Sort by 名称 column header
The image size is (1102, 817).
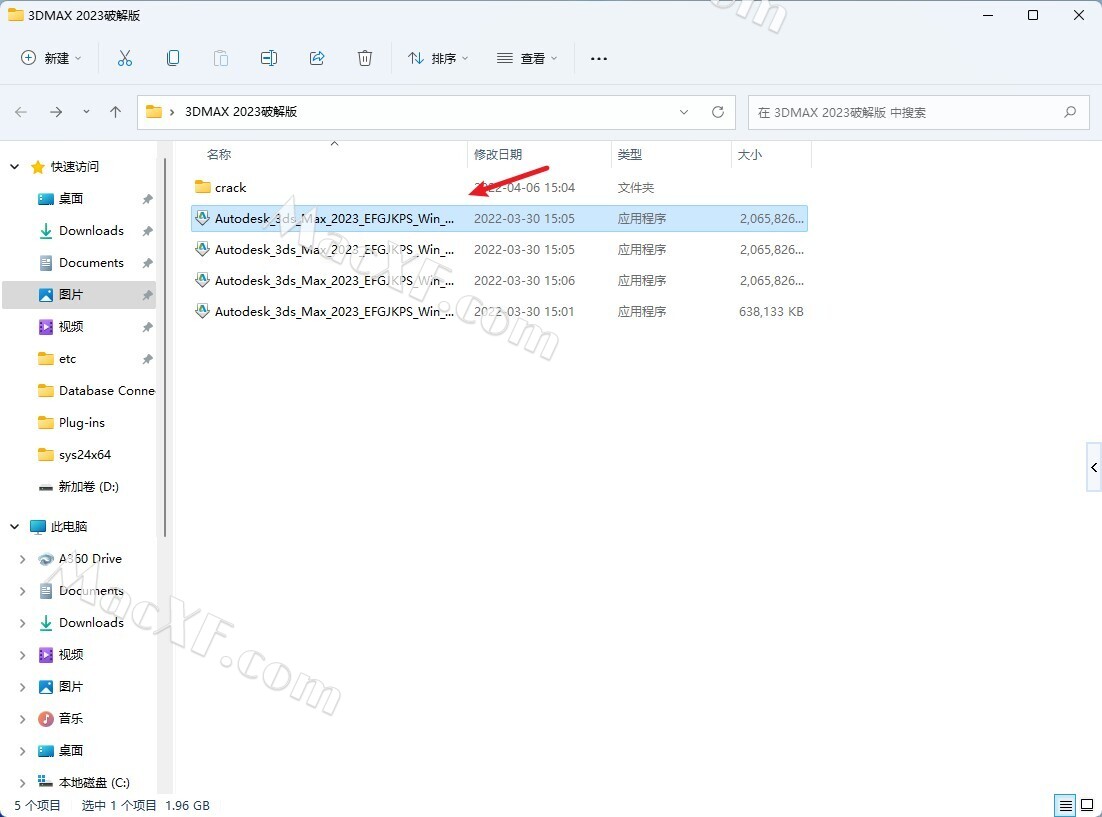click(219, 154)
